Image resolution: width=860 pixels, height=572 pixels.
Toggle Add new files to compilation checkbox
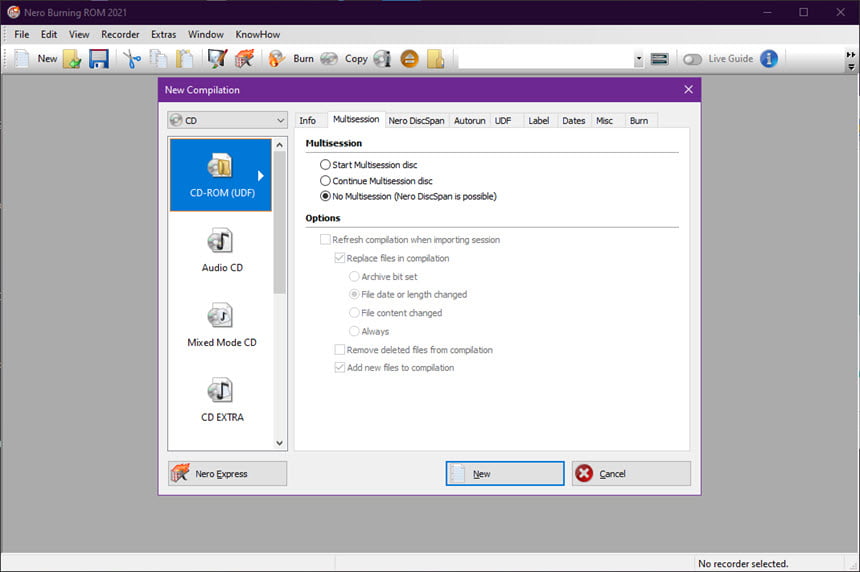[340, 367]
